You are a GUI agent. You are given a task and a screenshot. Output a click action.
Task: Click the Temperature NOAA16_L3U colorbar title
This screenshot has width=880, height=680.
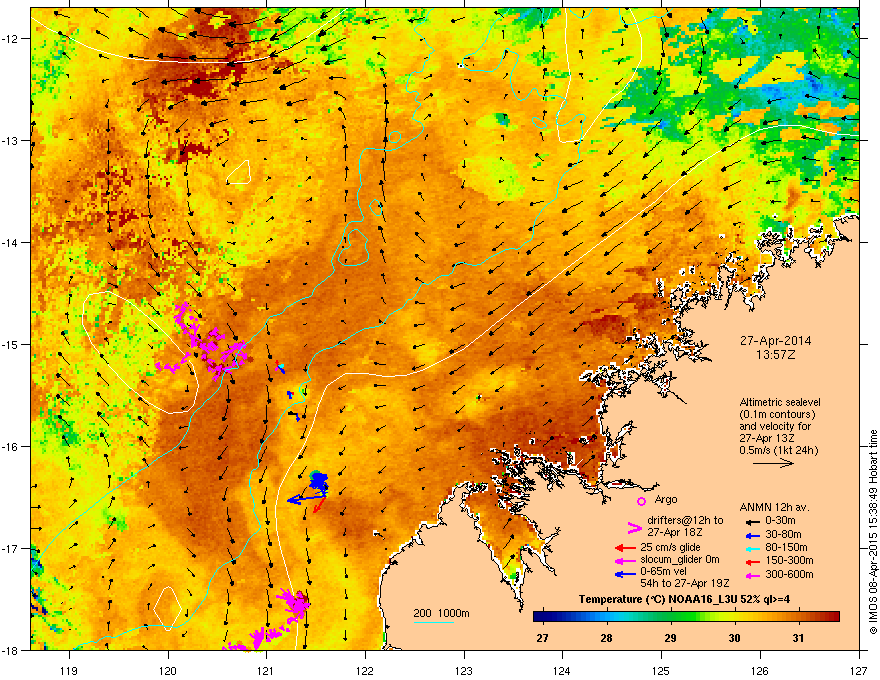[684, 599]
